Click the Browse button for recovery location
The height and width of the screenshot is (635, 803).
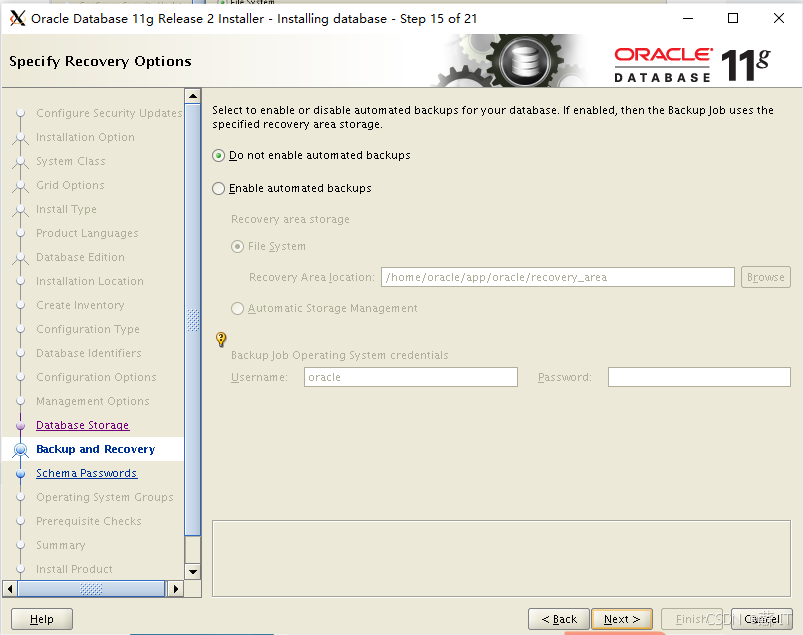pos(765,277)
